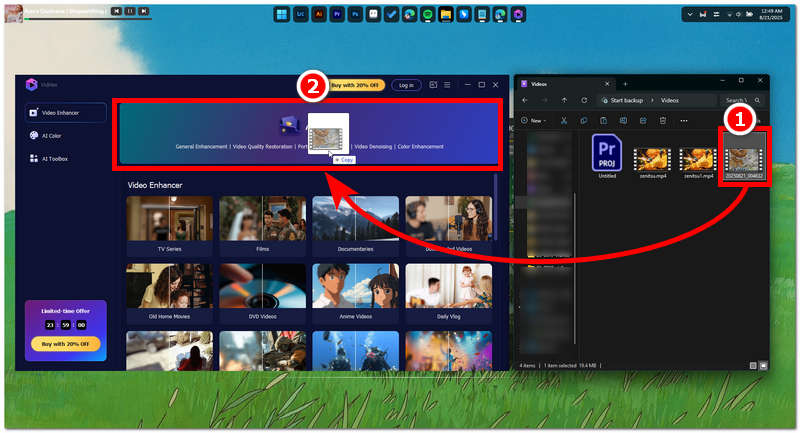Open Adobe Illustrator from the taskbar
800x433 pixels.
pyautogui.click(x=319, y=14)
